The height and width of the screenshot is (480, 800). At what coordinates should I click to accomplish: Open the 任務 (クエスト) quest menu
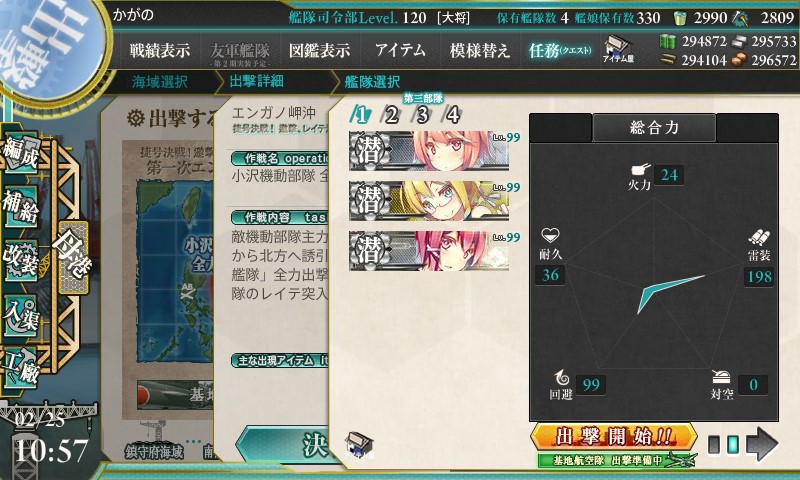point(560,50)
